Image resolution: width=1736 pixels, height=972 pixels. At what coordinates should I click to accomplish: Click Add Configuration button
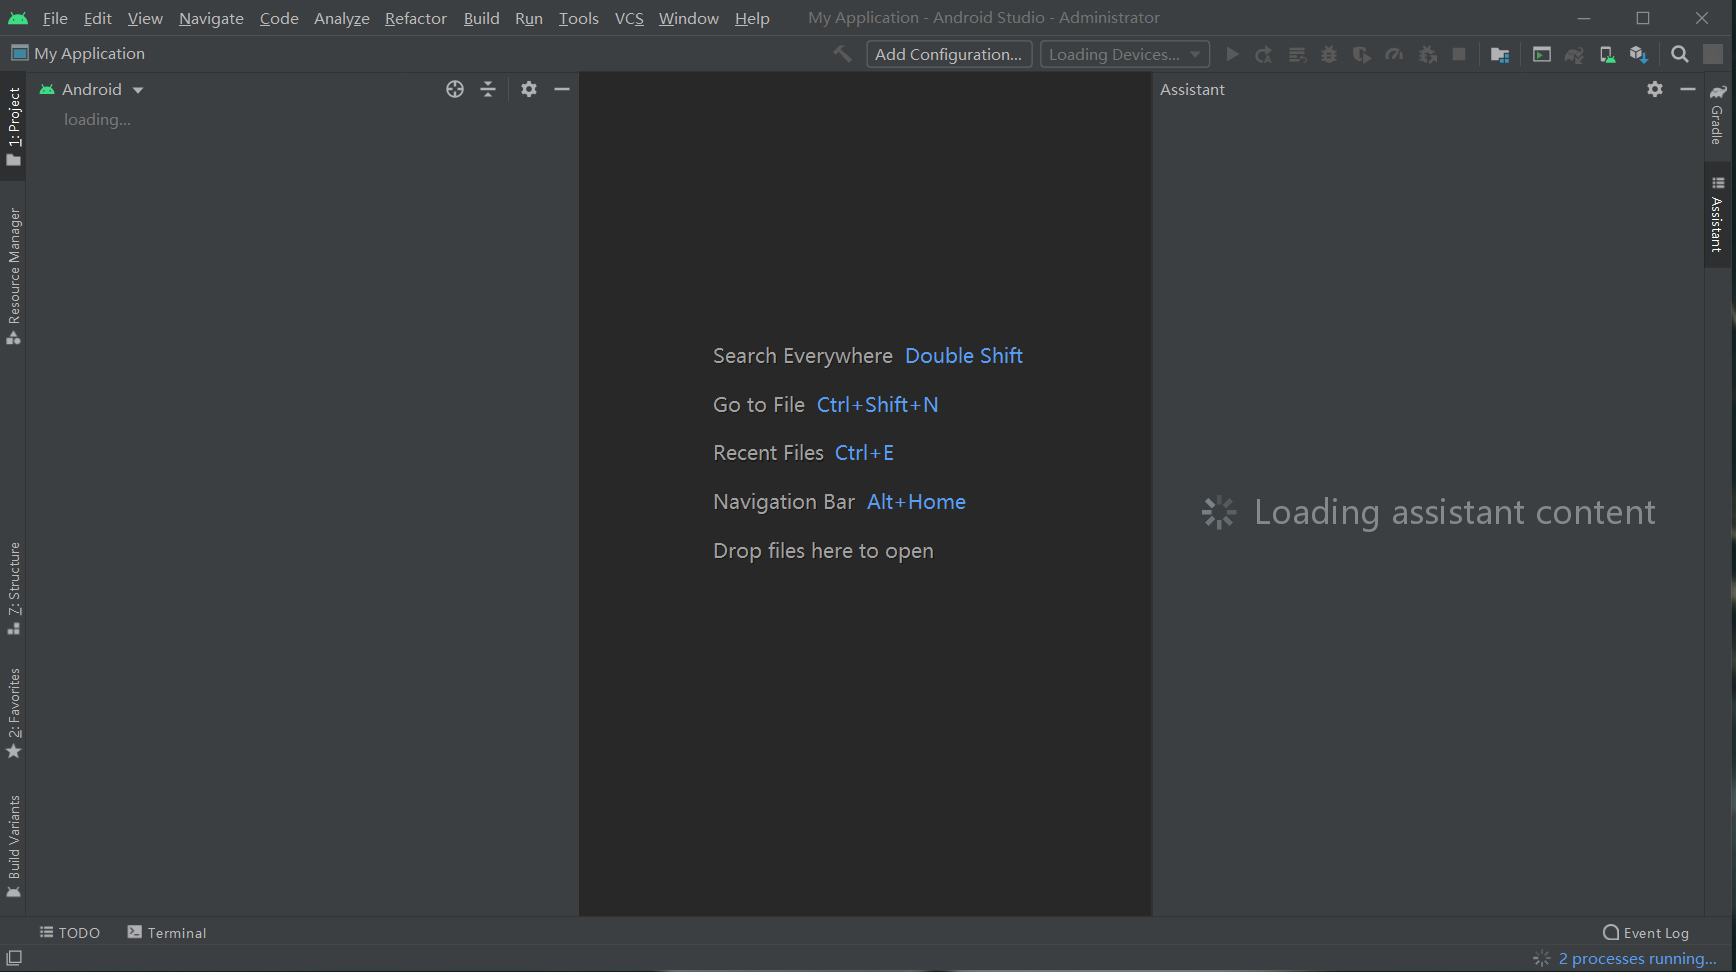pos(949,54)
